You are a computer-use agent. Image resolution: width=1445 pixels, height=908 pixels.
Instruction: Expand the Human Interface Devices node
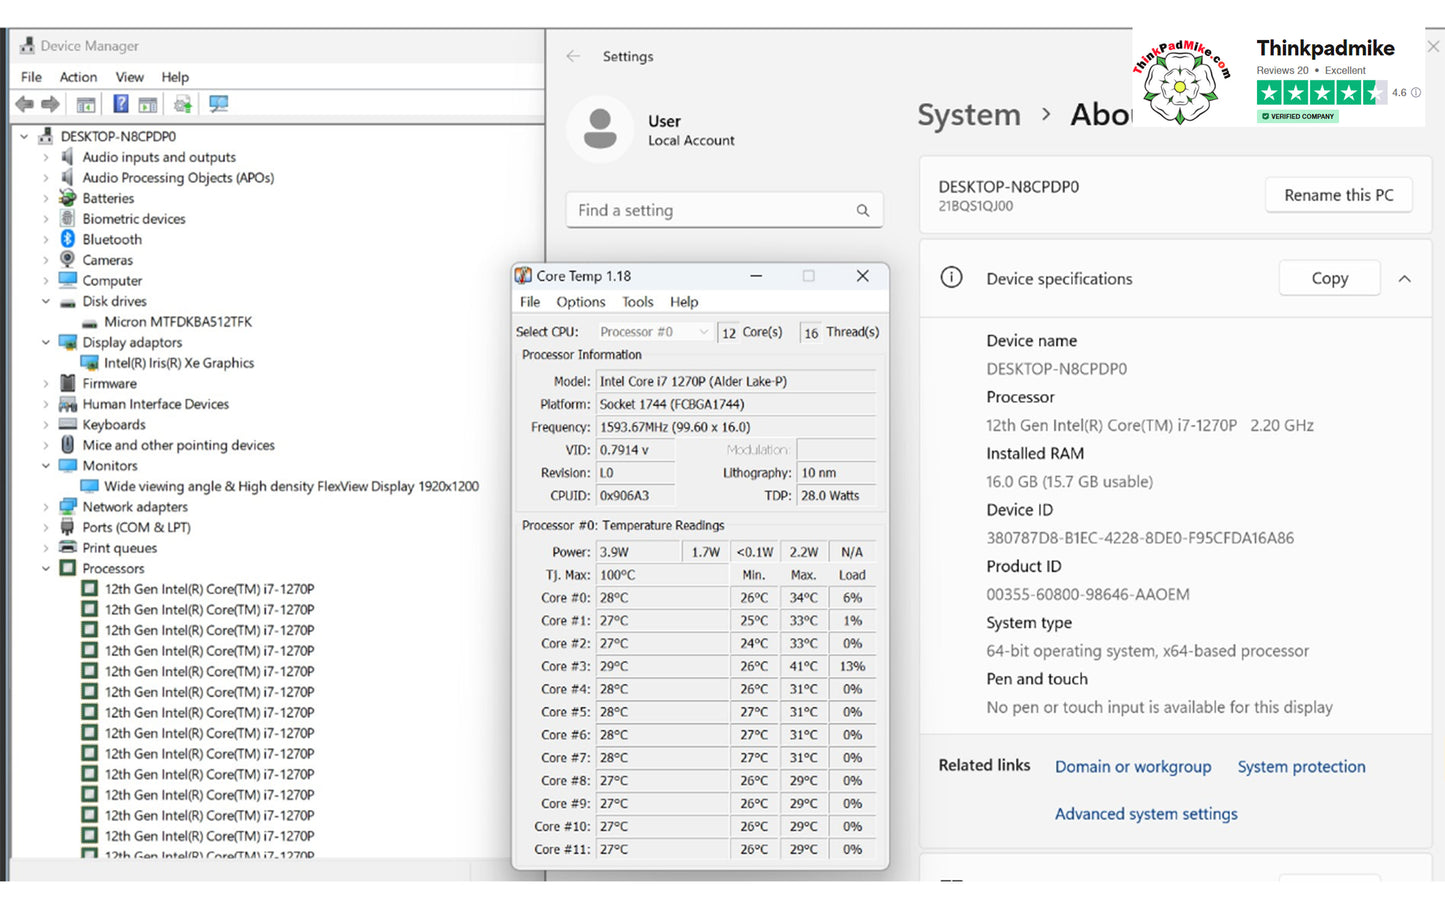click(x=46, y=404)
